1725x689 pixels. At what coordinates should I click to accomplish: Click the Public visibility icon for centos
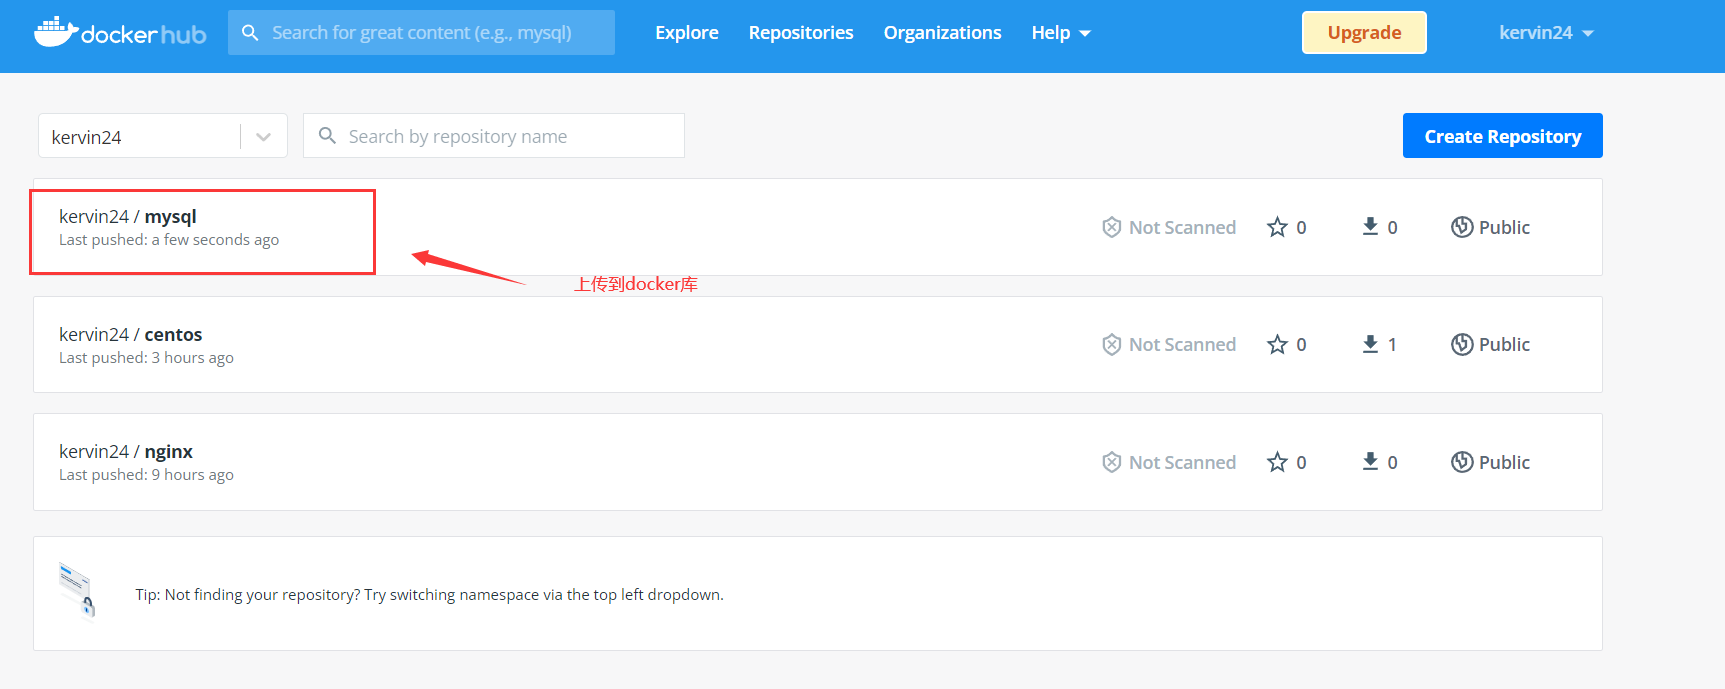pos(1462,344)
